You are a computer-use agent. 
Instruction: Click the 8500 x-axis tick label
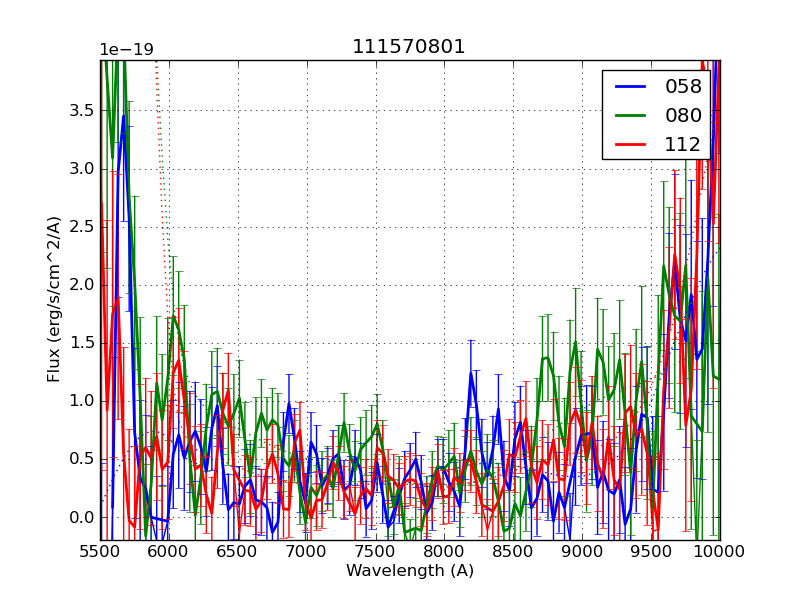tap(513, 551)
